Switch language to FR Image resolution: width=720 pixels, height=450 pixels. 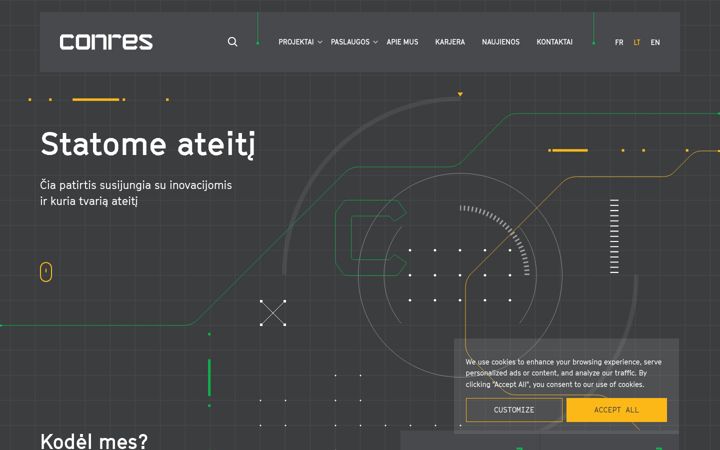(x=619, y=42)
